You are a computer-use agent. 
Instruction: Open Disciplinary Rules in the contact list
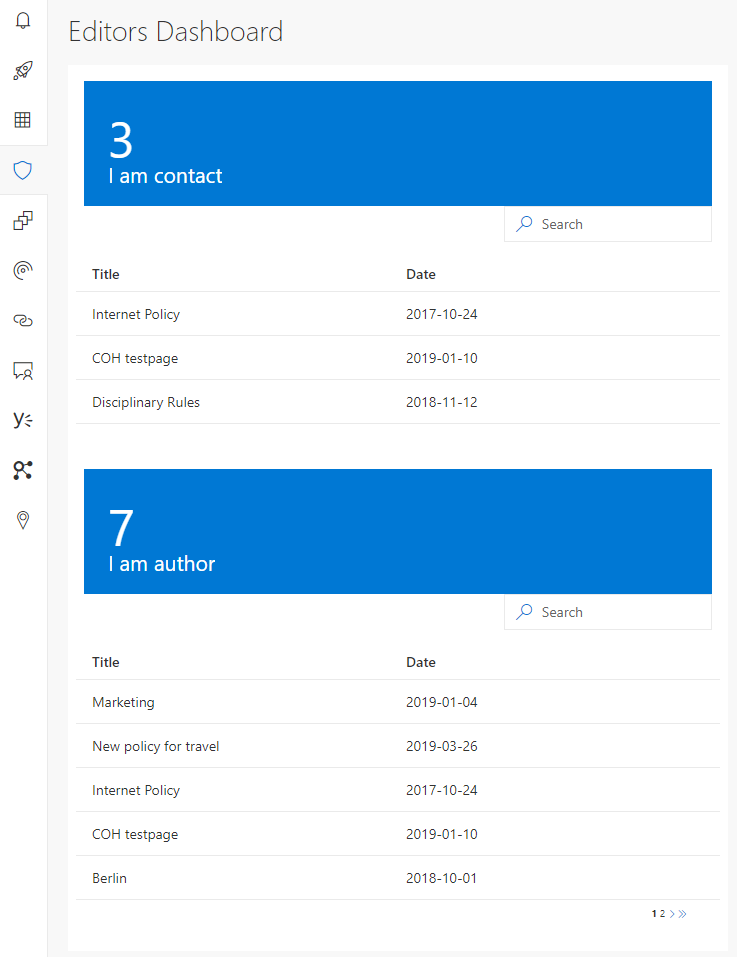tap(146, 402)
